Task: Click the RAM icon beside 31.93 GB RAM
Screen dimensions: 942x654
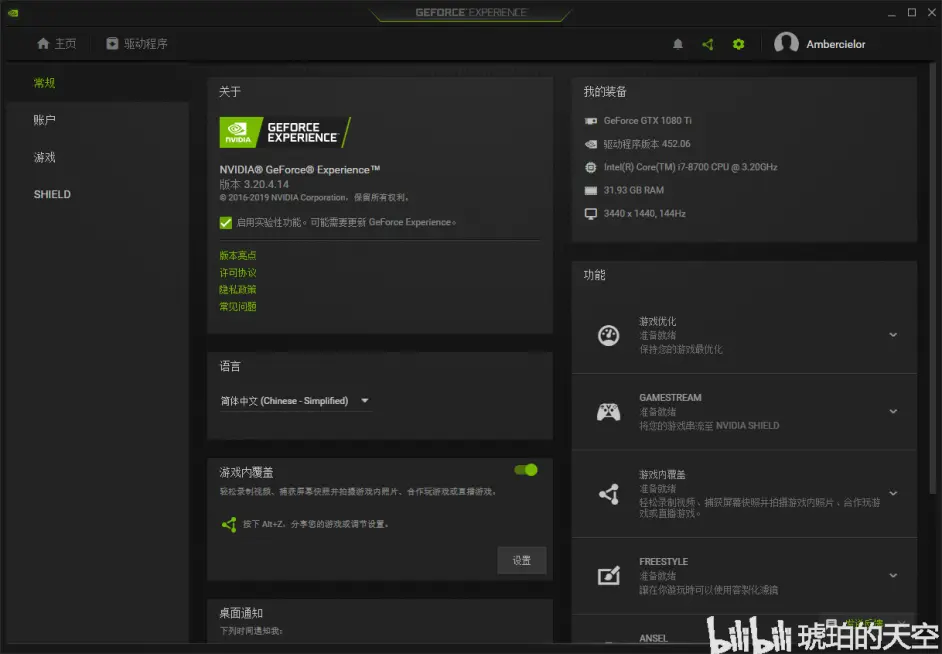Action: 591,190
